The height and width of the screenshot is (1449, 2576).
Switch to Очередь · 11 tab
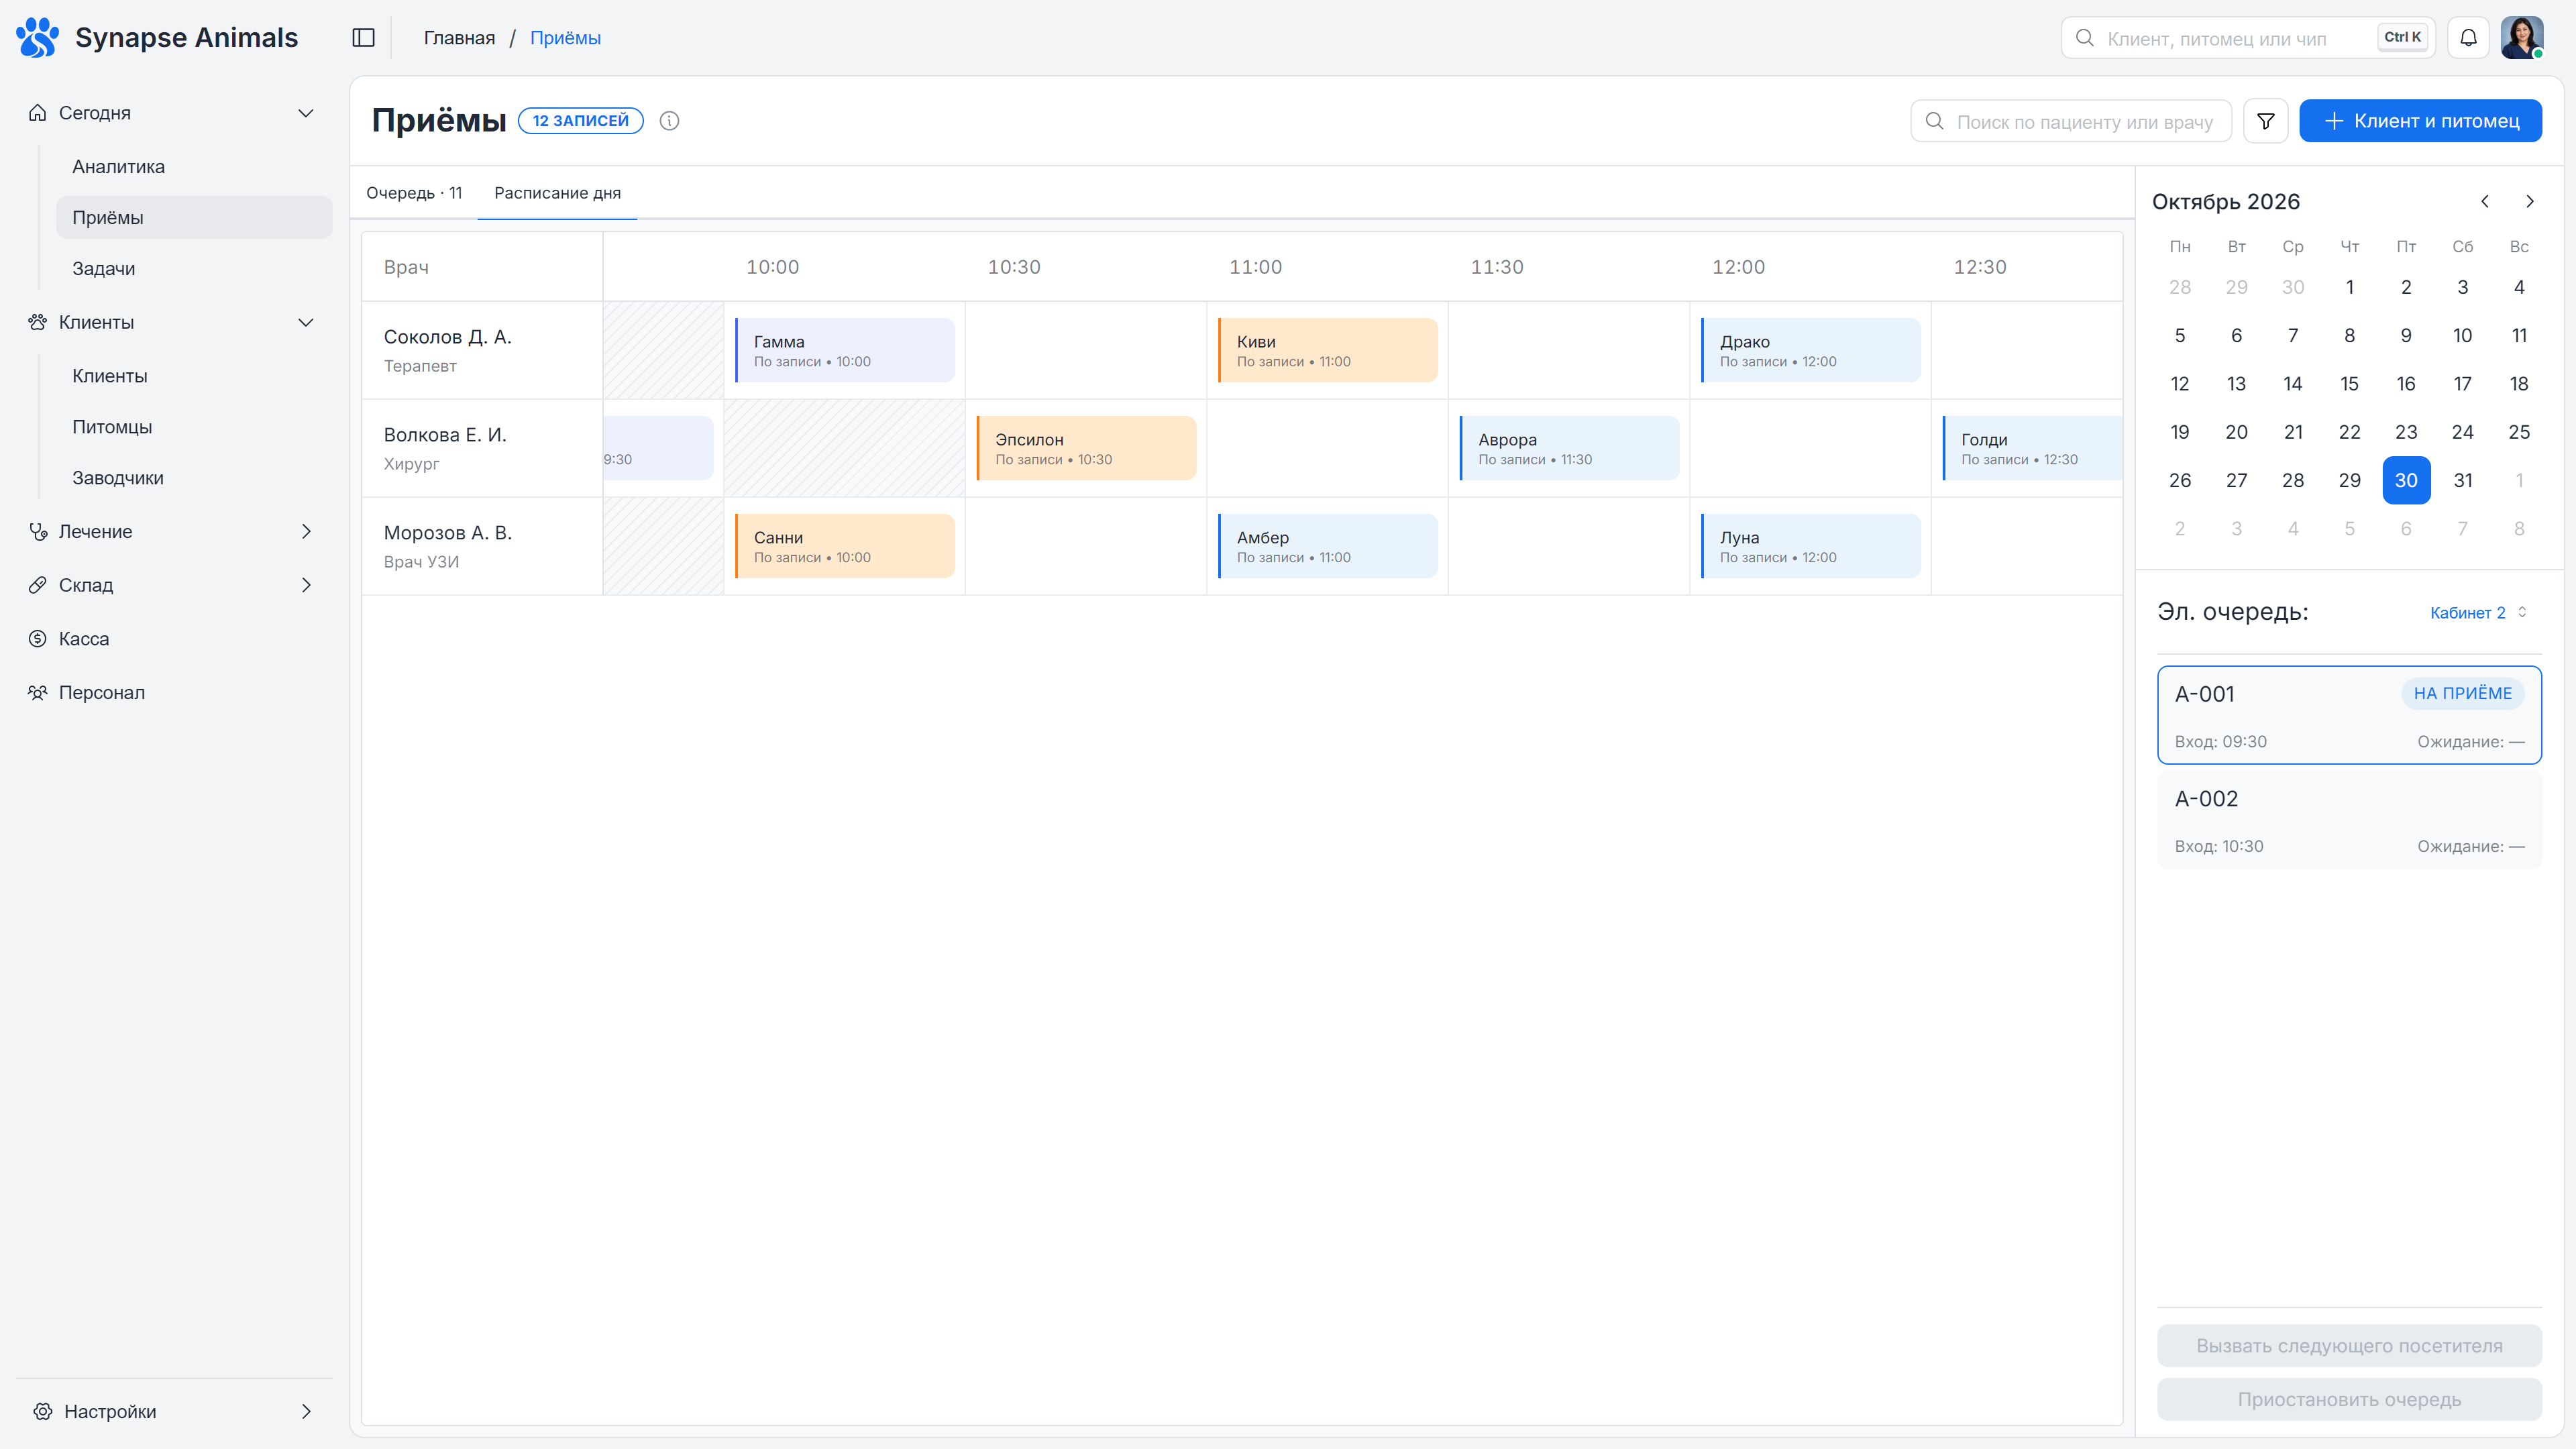pos(414,193)
